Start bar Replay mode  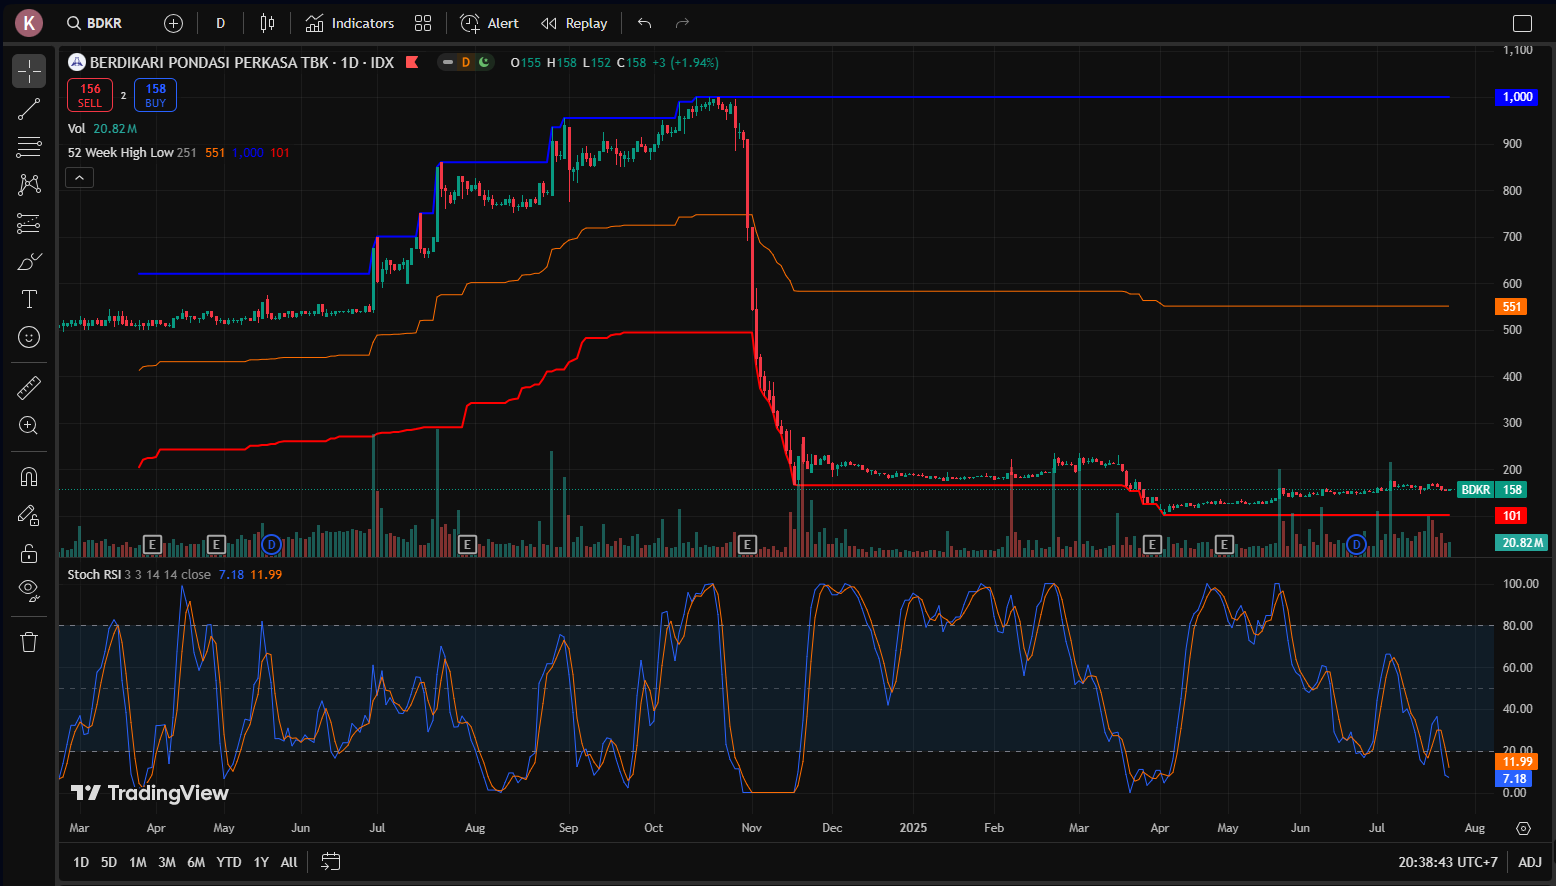click(x=574, y=23)
